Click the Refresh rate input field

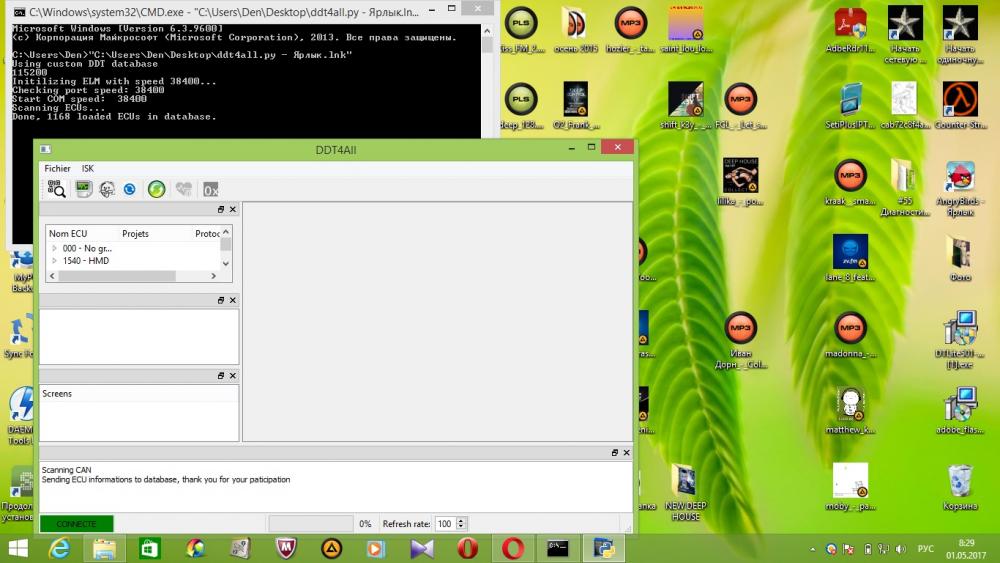pos(445,523)
